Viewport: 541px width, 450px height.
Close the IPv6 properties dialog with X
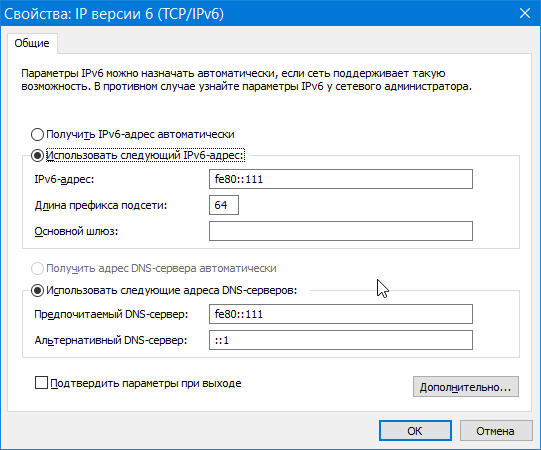pyautogui.click(x=525, y=13)
